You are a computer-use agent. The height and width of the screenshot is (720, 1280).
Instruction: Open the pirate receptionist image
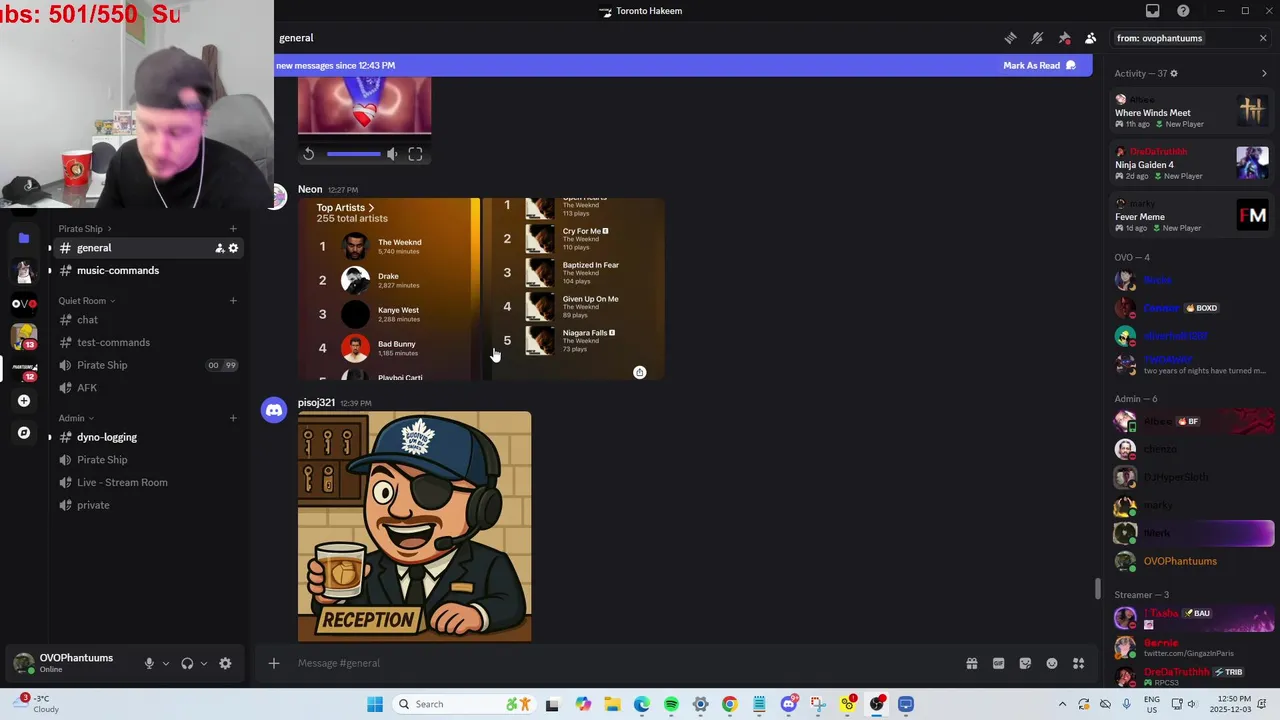coord(415,526)
